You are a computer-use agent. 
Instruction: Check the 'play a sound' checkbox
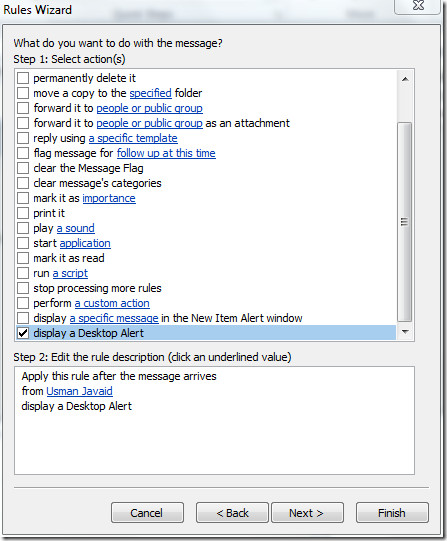[x=23, y=228]
